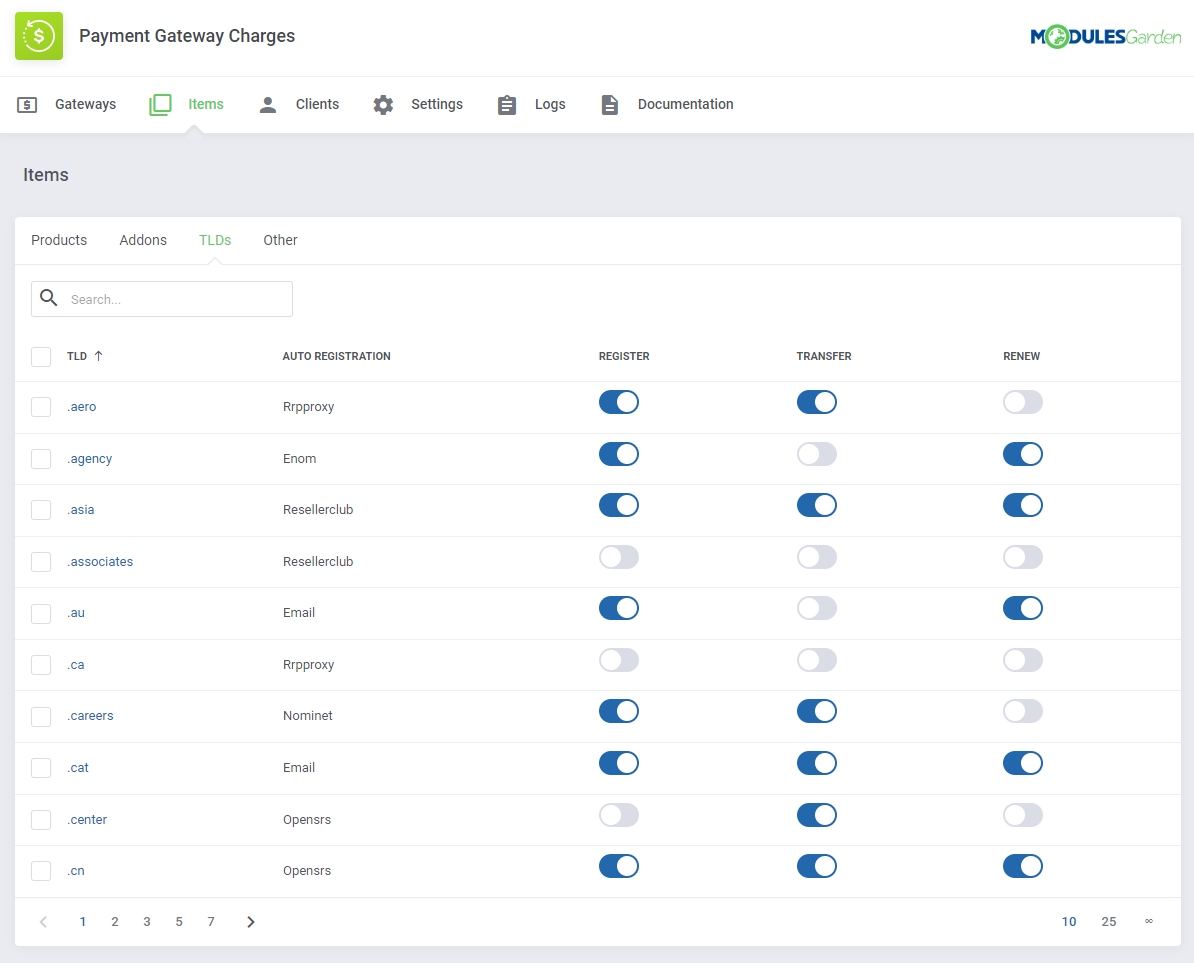The image size is (1194, 963).
Task: Focus the Search input field
Action: click(x=161, y=299)
